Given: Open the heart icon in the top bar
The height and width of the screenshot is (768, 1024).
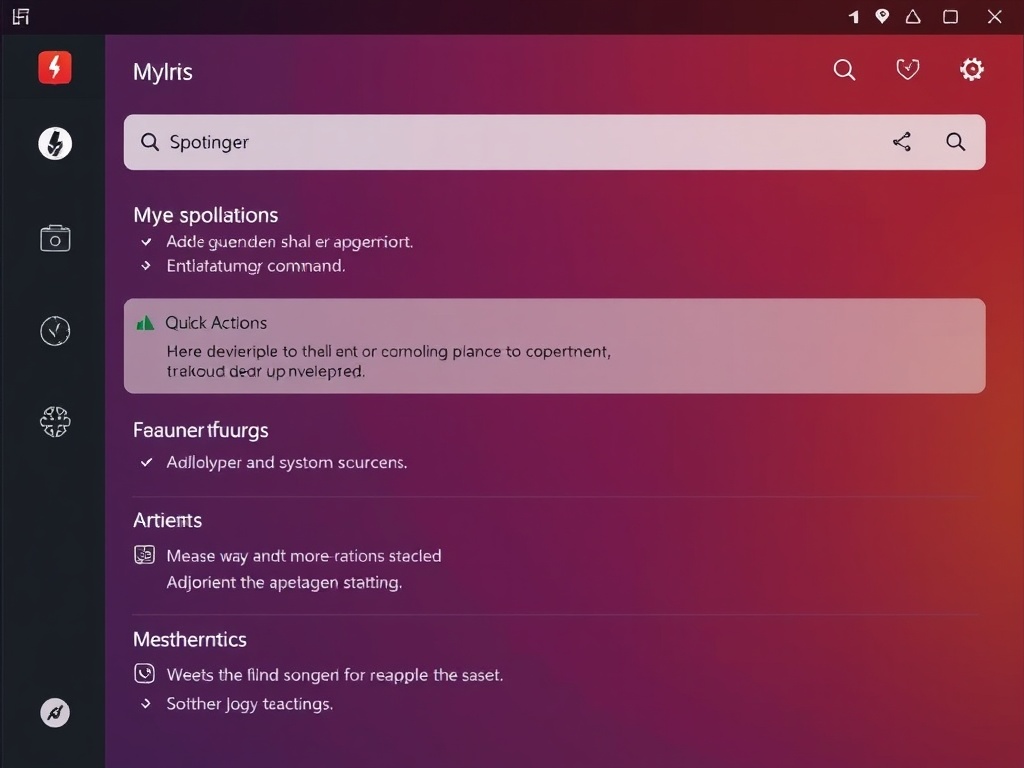Looking at the screenshot, I should point(907,69).
